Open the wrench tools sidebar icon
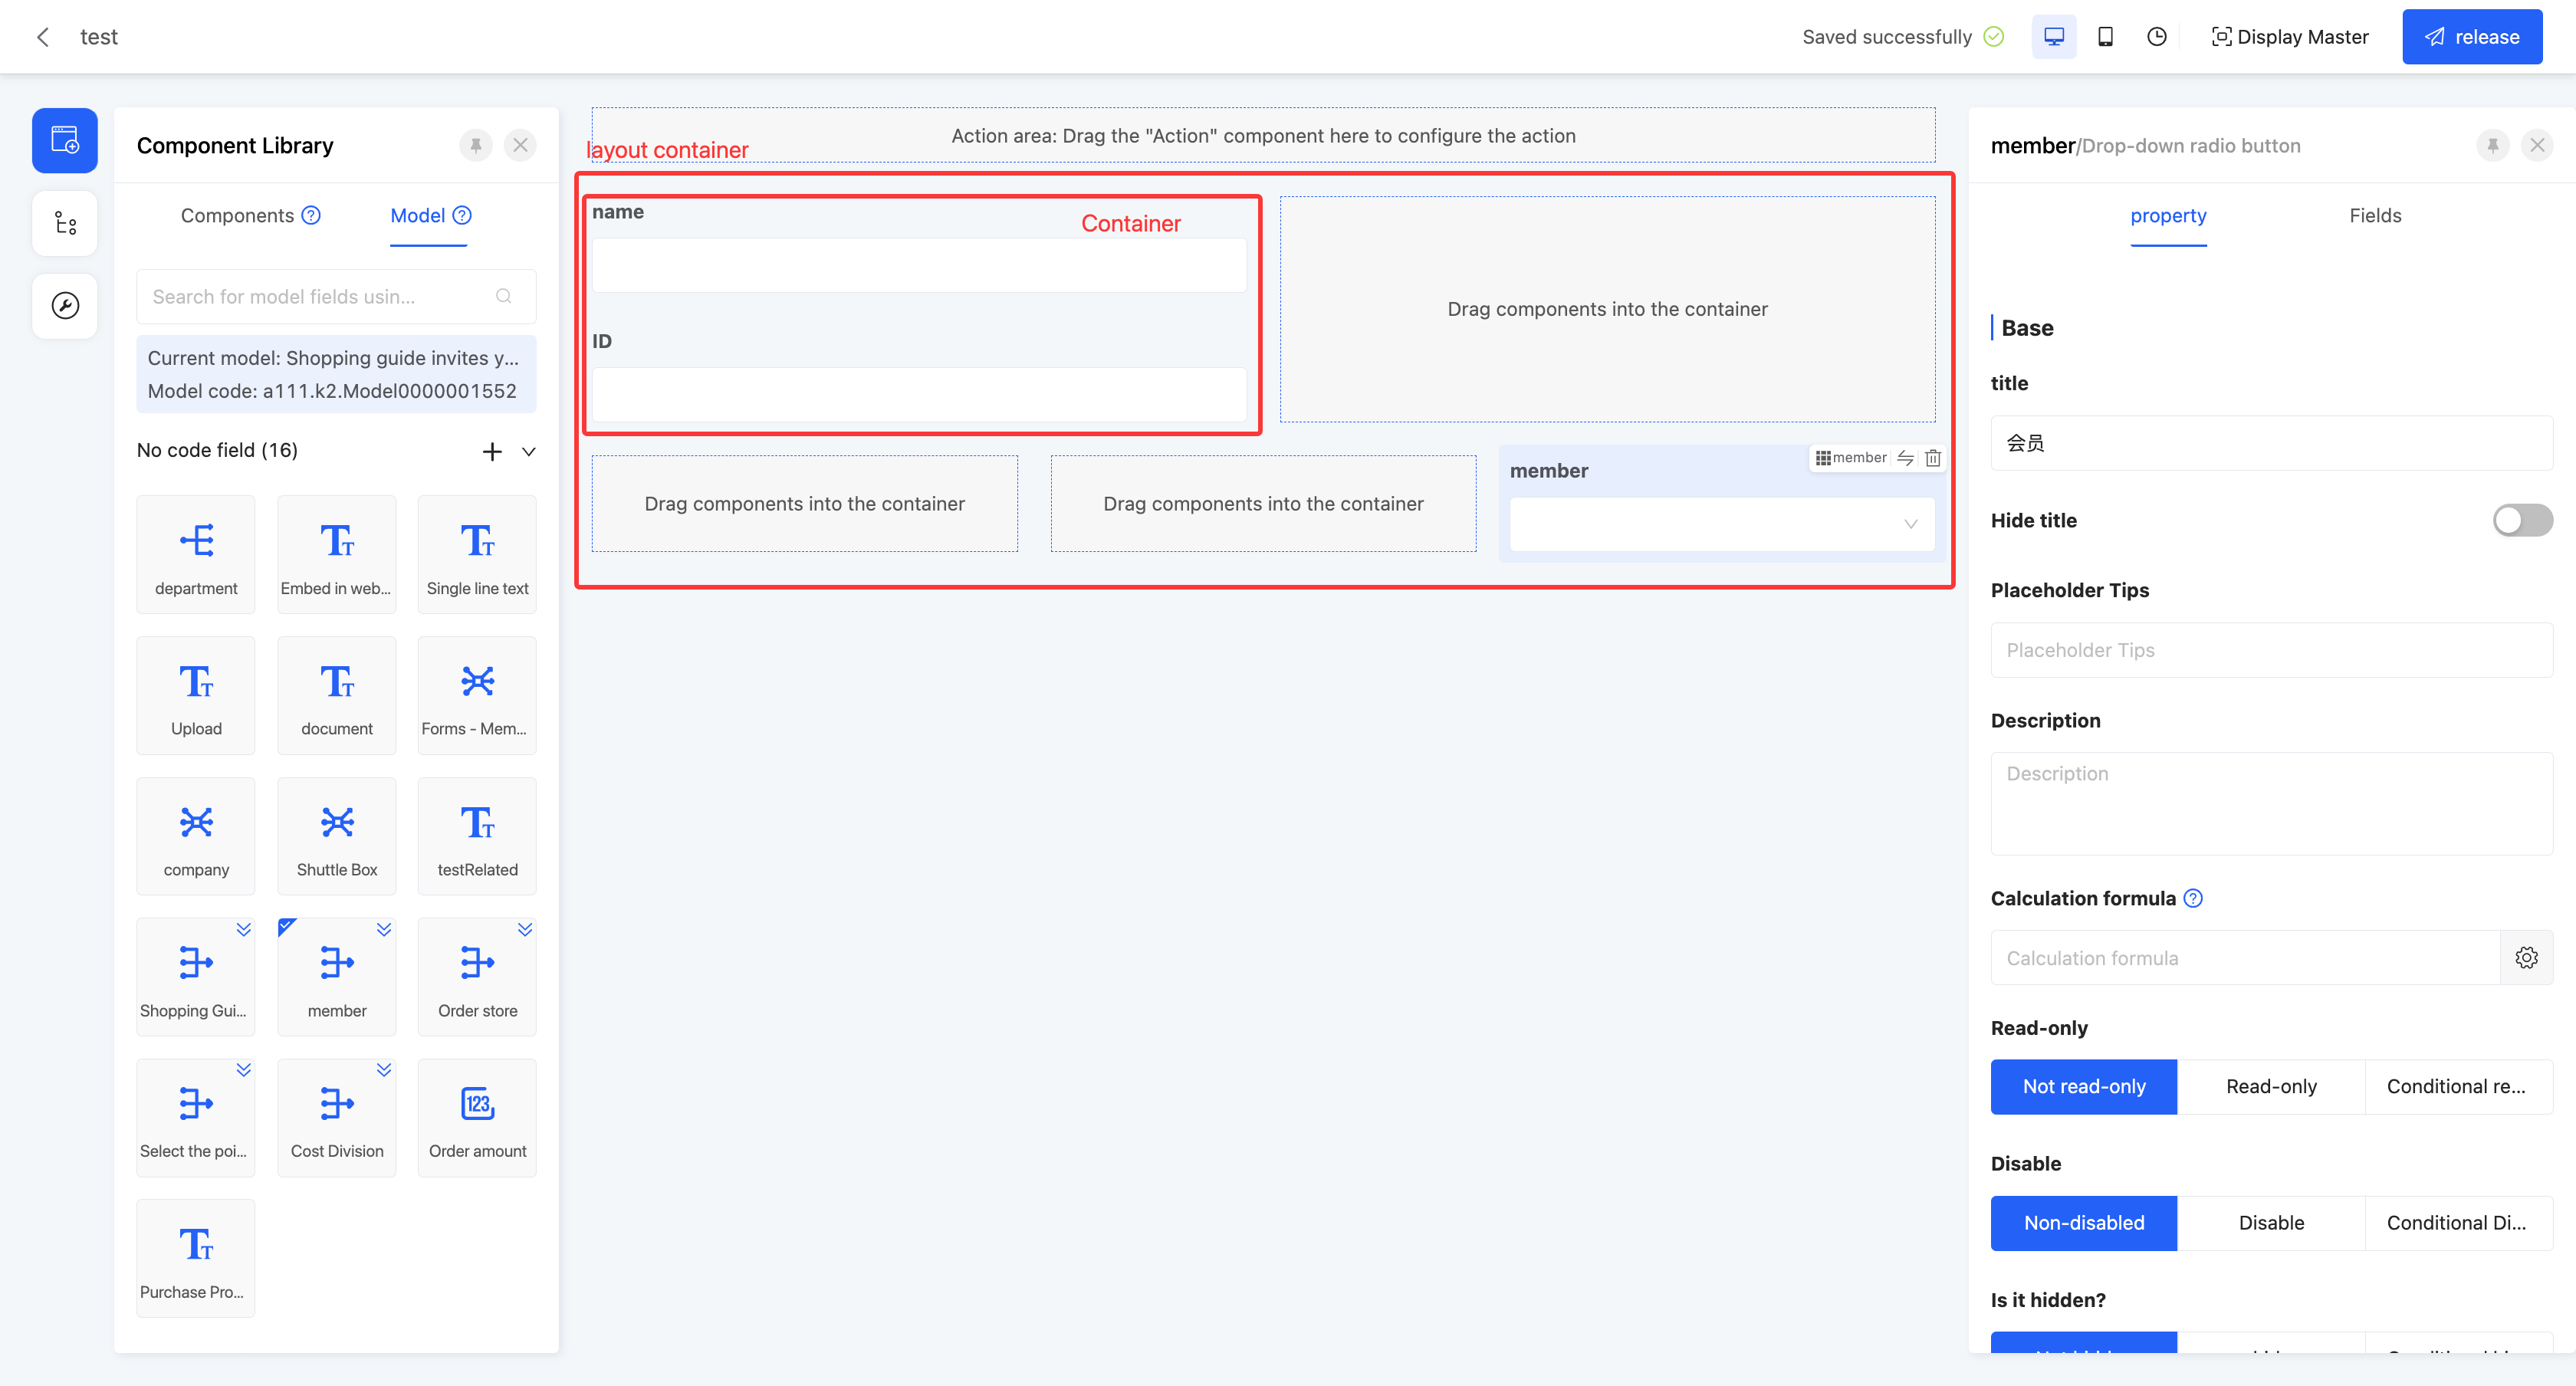The width and height of the screenshot is (2576, 1386). 65,306
